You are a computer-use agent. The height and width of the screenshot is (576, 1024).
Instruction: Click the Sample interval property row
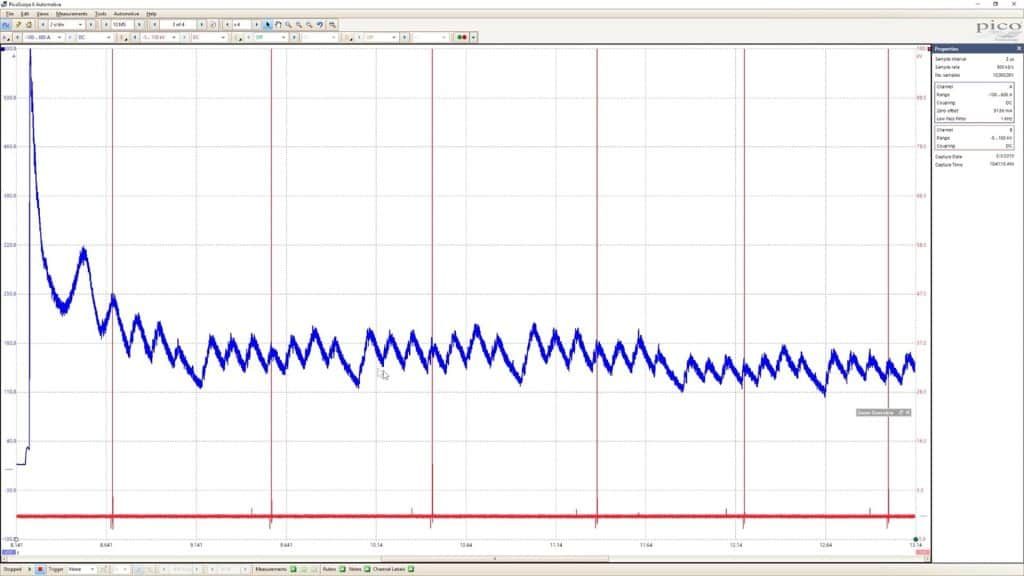point(974,59)
